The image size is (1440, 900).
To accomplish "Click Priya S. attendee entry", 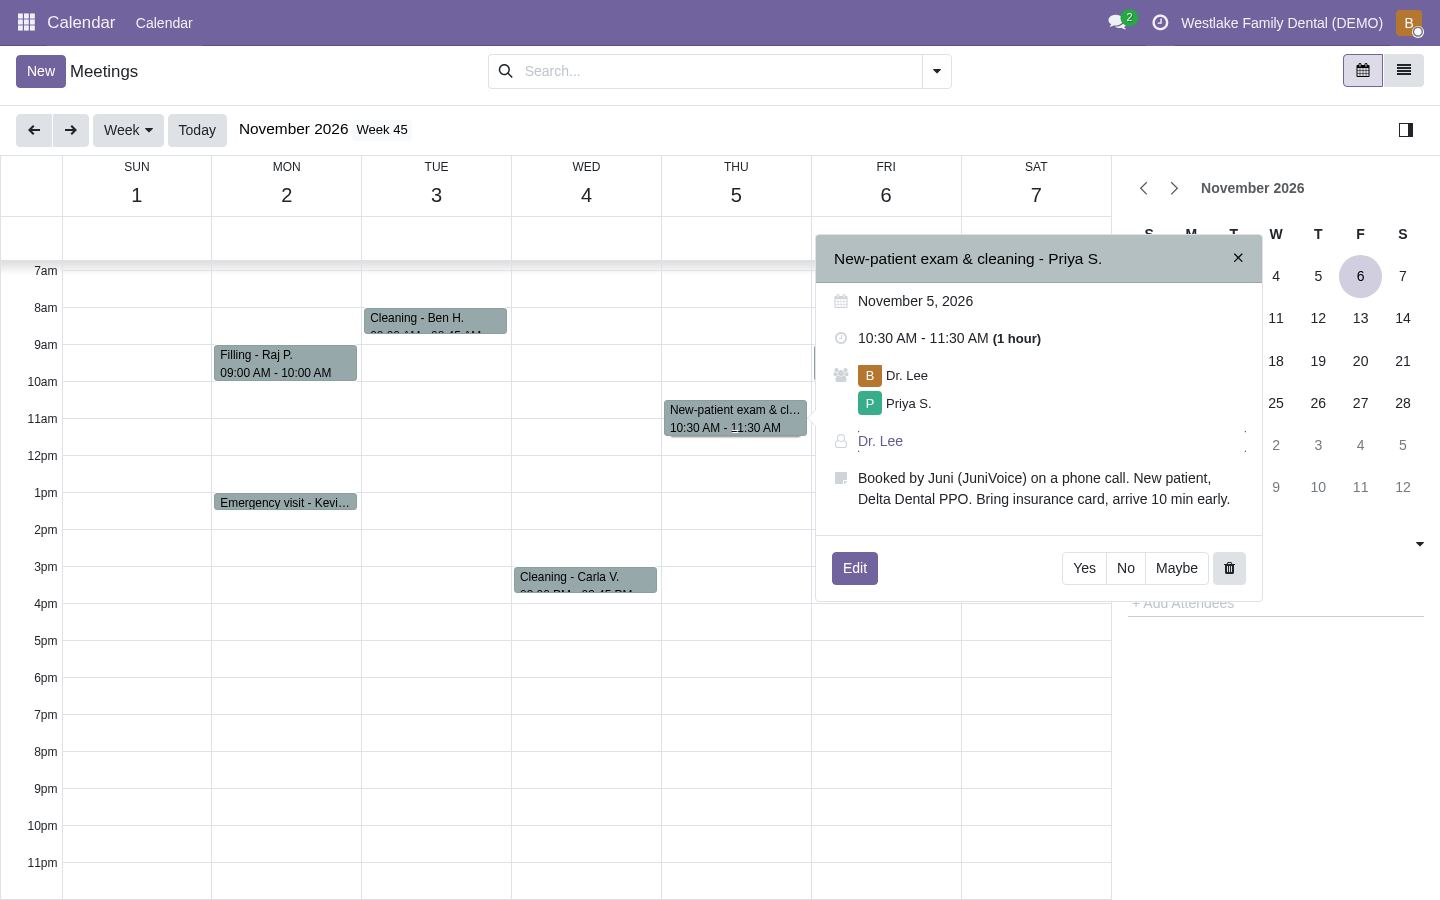I will tap(895, 404).
